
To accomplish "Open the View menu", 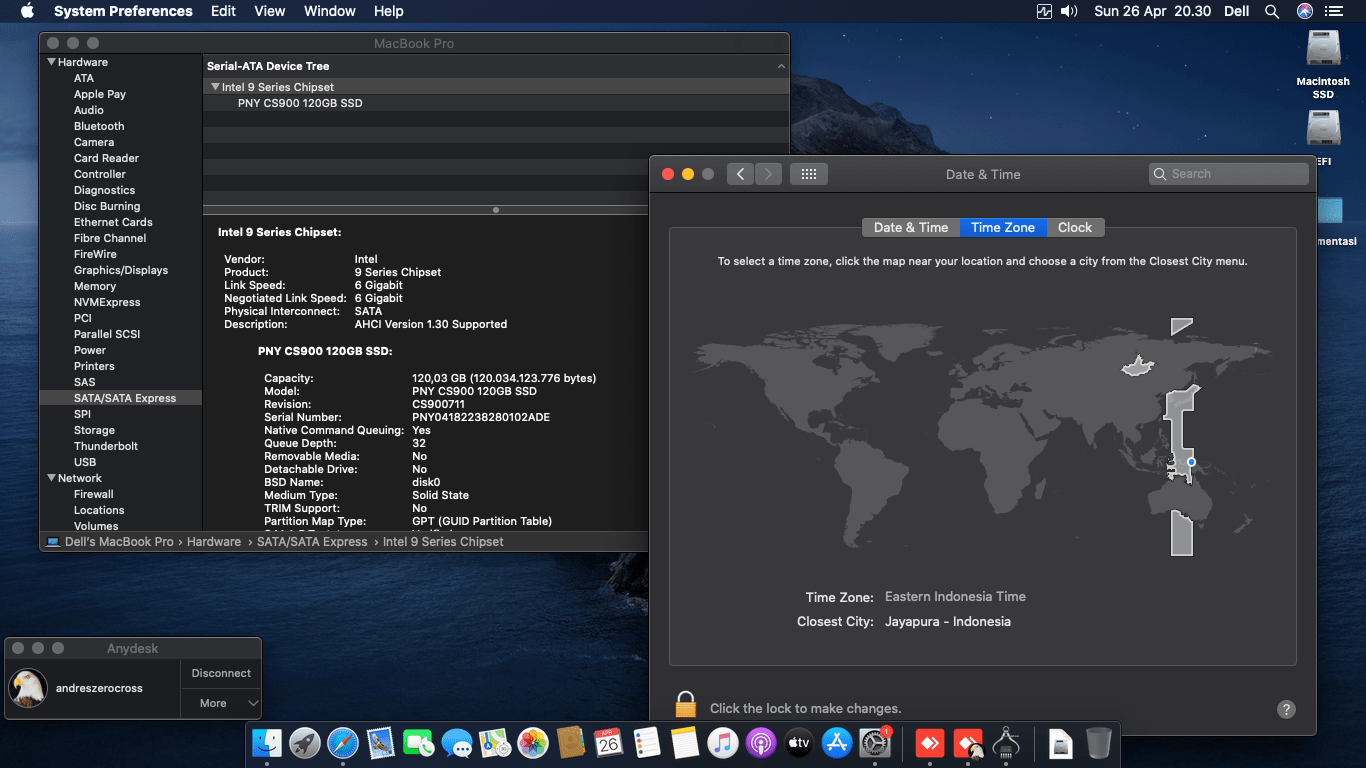I will click(270, 11).
